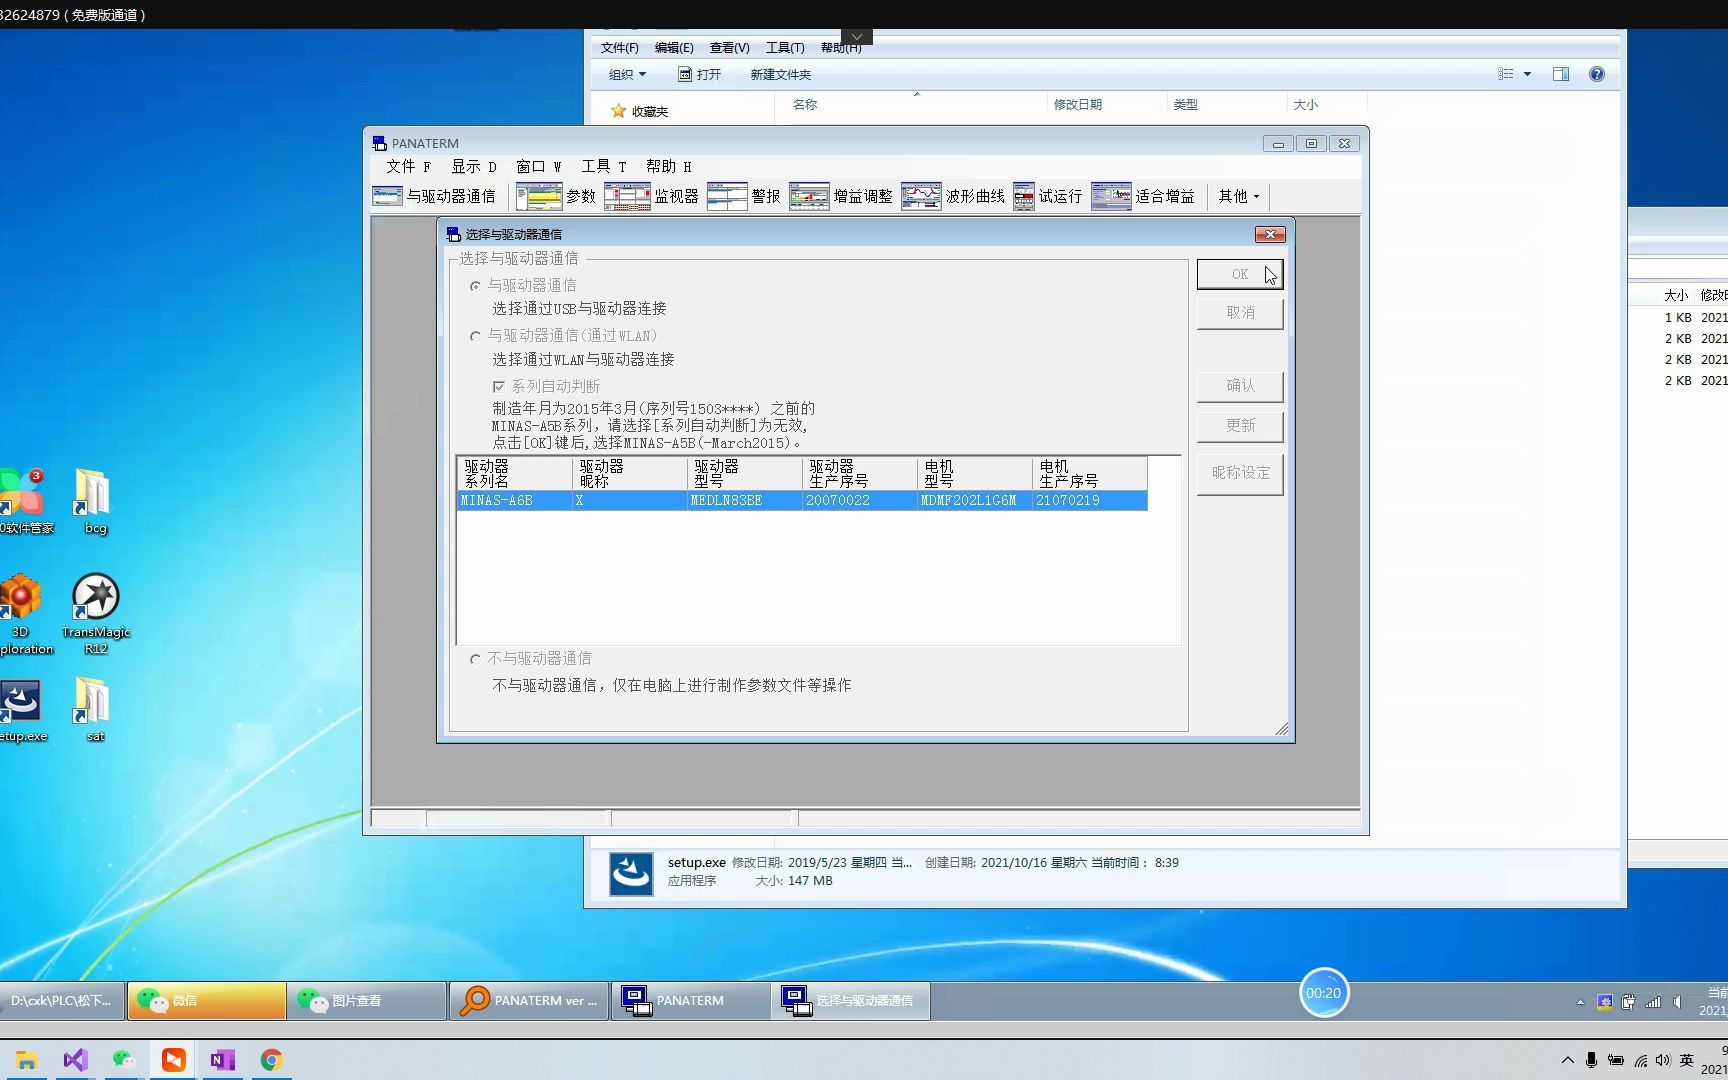Open Chrome from bottom taskbar
The height and width of the screenshot is (1080, 1728).
coord(271,1060)
